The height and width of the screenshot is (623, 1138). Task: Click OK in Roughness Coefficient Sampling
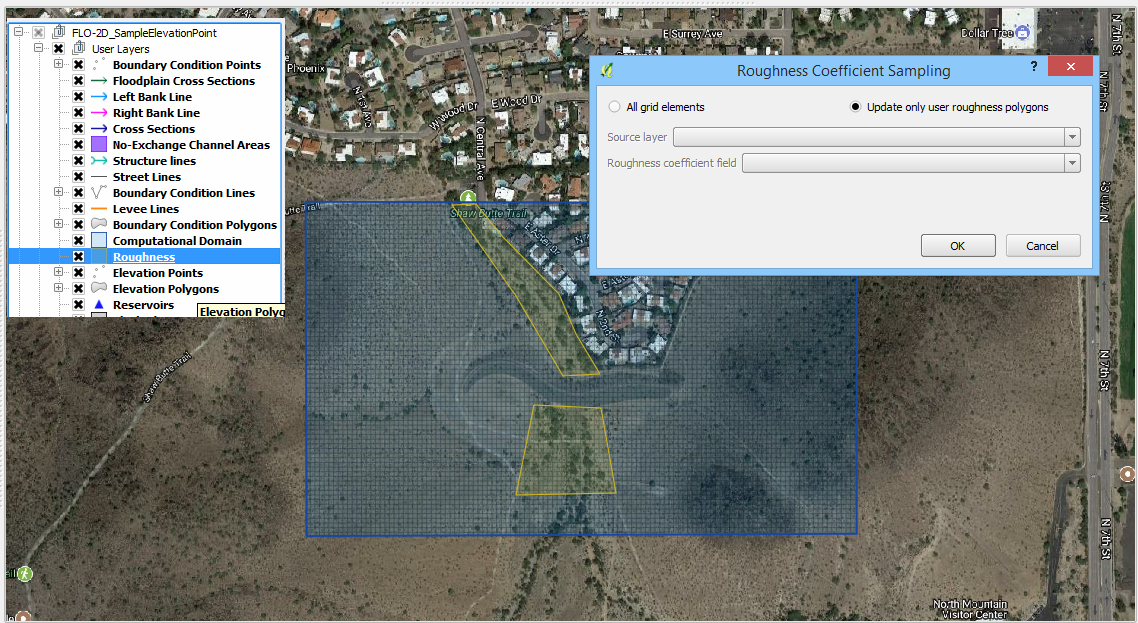pyautogui.click(x=957, y=246)
